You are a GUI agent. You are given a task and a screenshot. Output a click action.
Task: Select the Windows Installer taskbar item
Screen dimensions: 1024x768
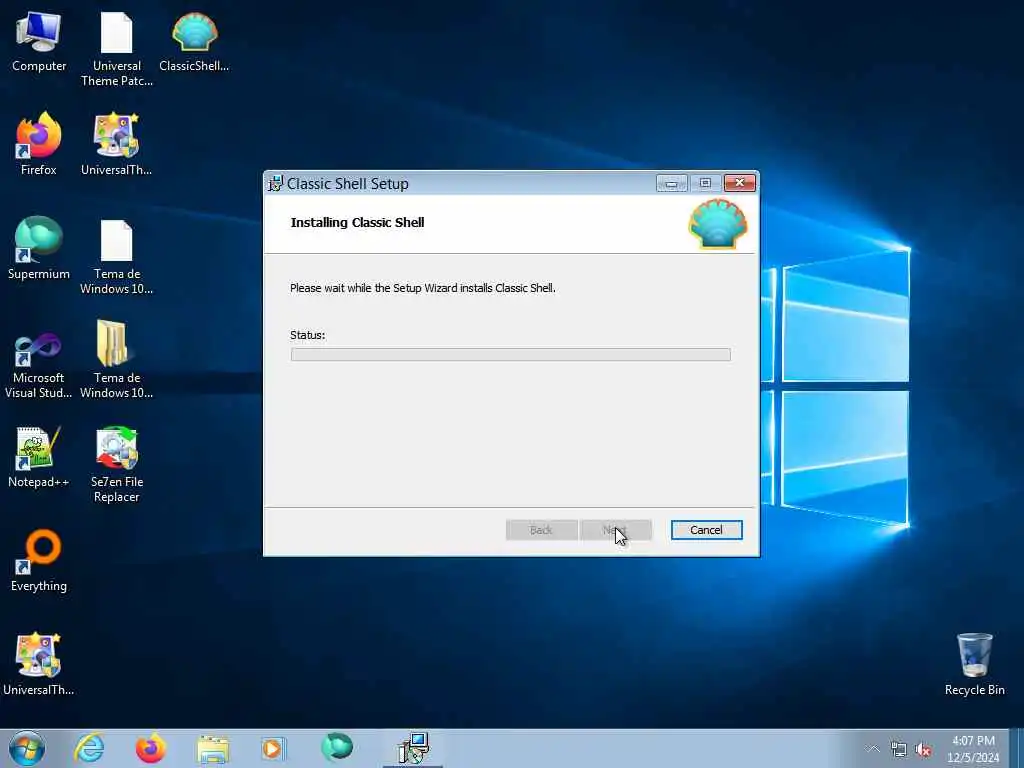pyautogui.click(x=412, y=748)
